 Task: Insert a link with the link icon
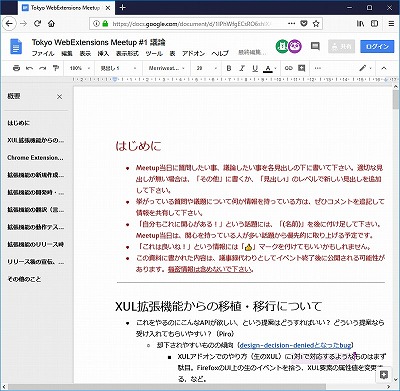289,68
